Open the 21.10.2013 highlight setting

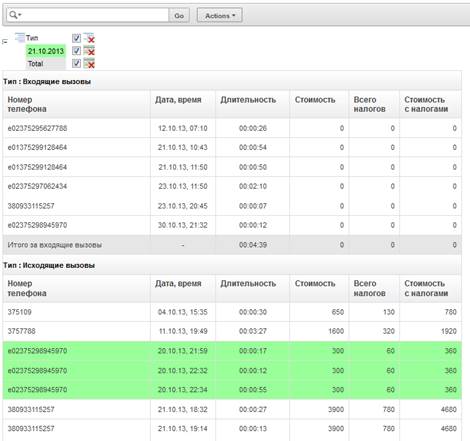[x=46, y=51]
